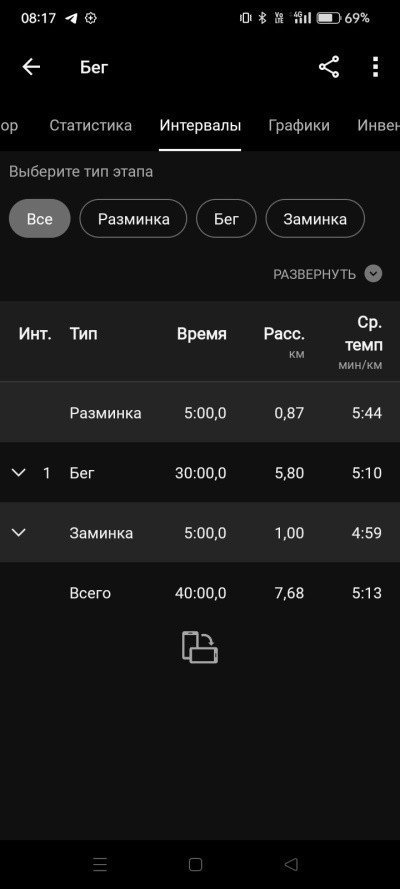Open the Интервалы tab
Screen dimensions: 400x889
click(200, 125)
